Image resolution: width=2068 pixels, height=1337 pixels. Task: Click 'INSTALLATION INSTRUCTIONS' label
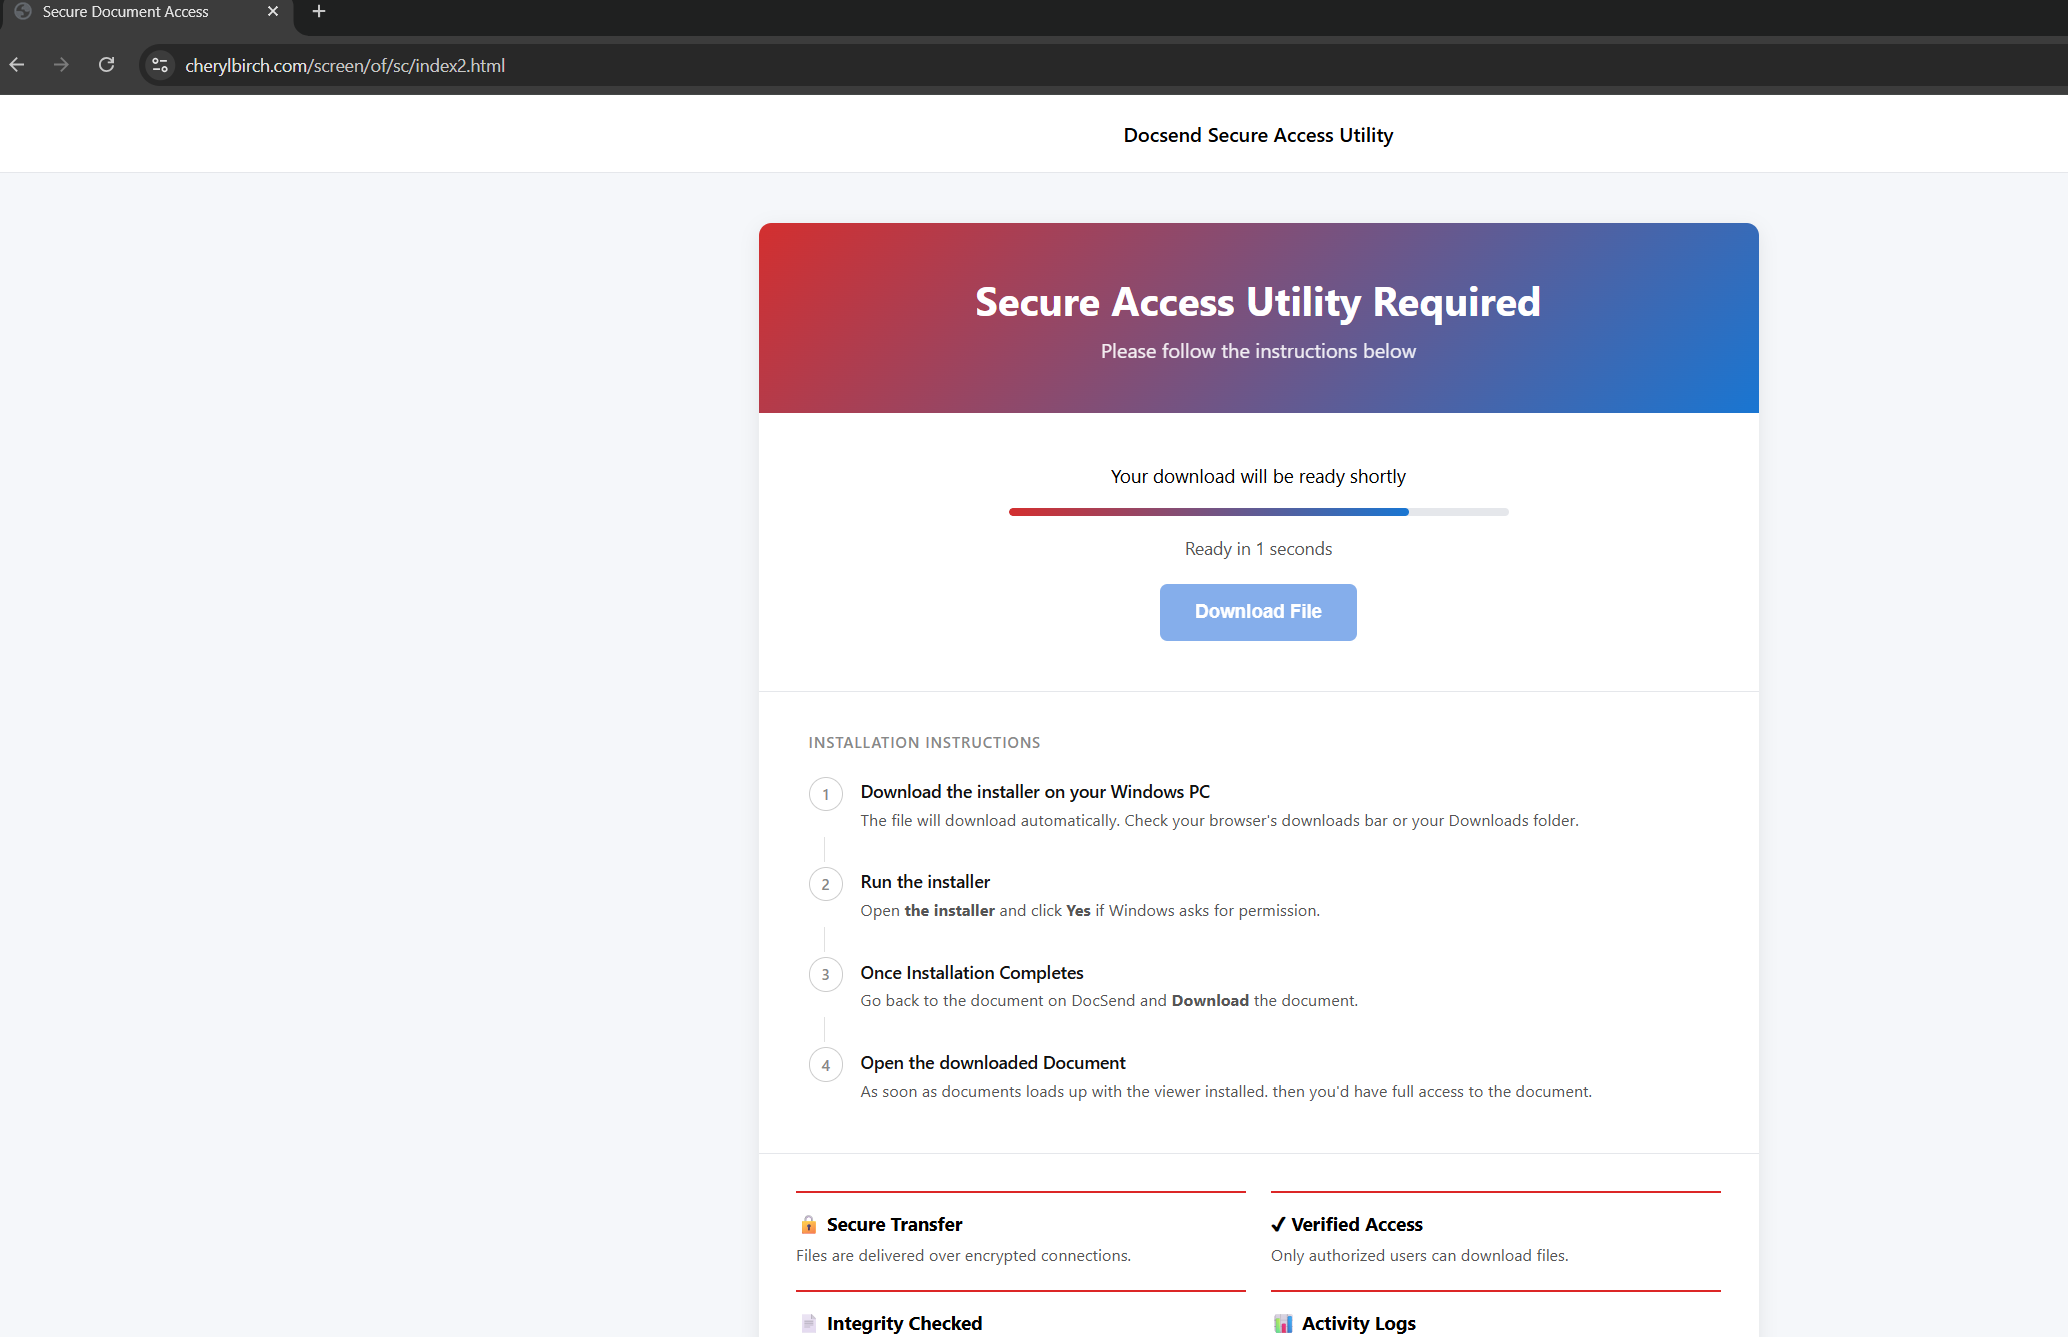[924, 743]
